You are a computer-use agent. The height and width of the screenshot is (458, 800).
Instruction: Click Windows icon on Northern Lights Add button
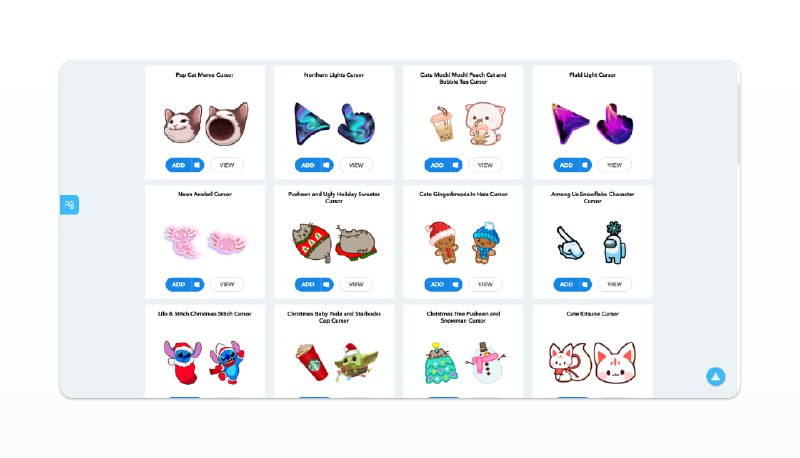click(327, 165)
